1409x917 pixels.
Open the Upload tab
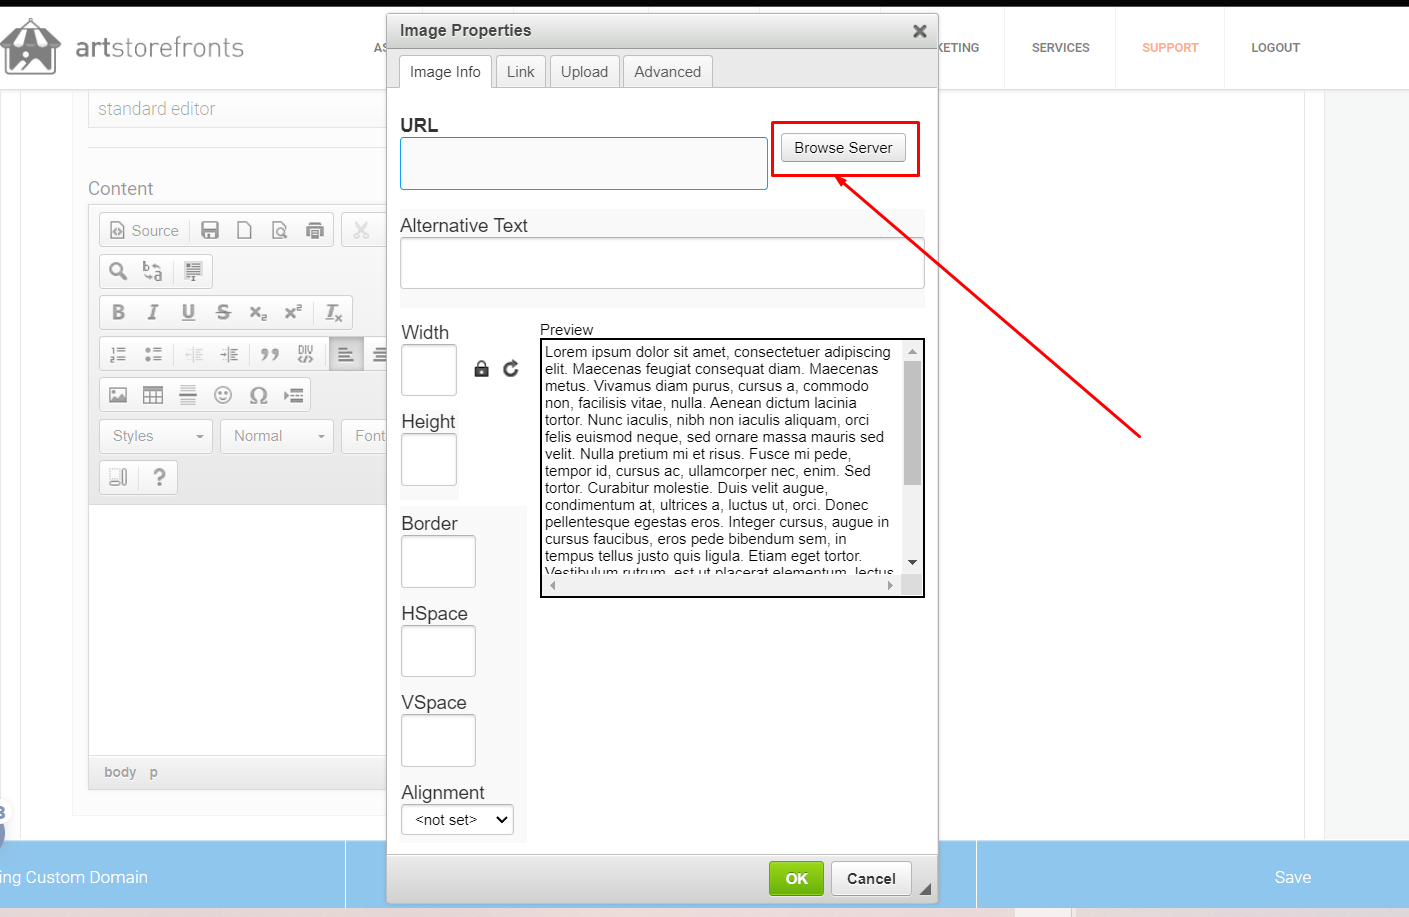pyautogui.click(x=584, y=72)
